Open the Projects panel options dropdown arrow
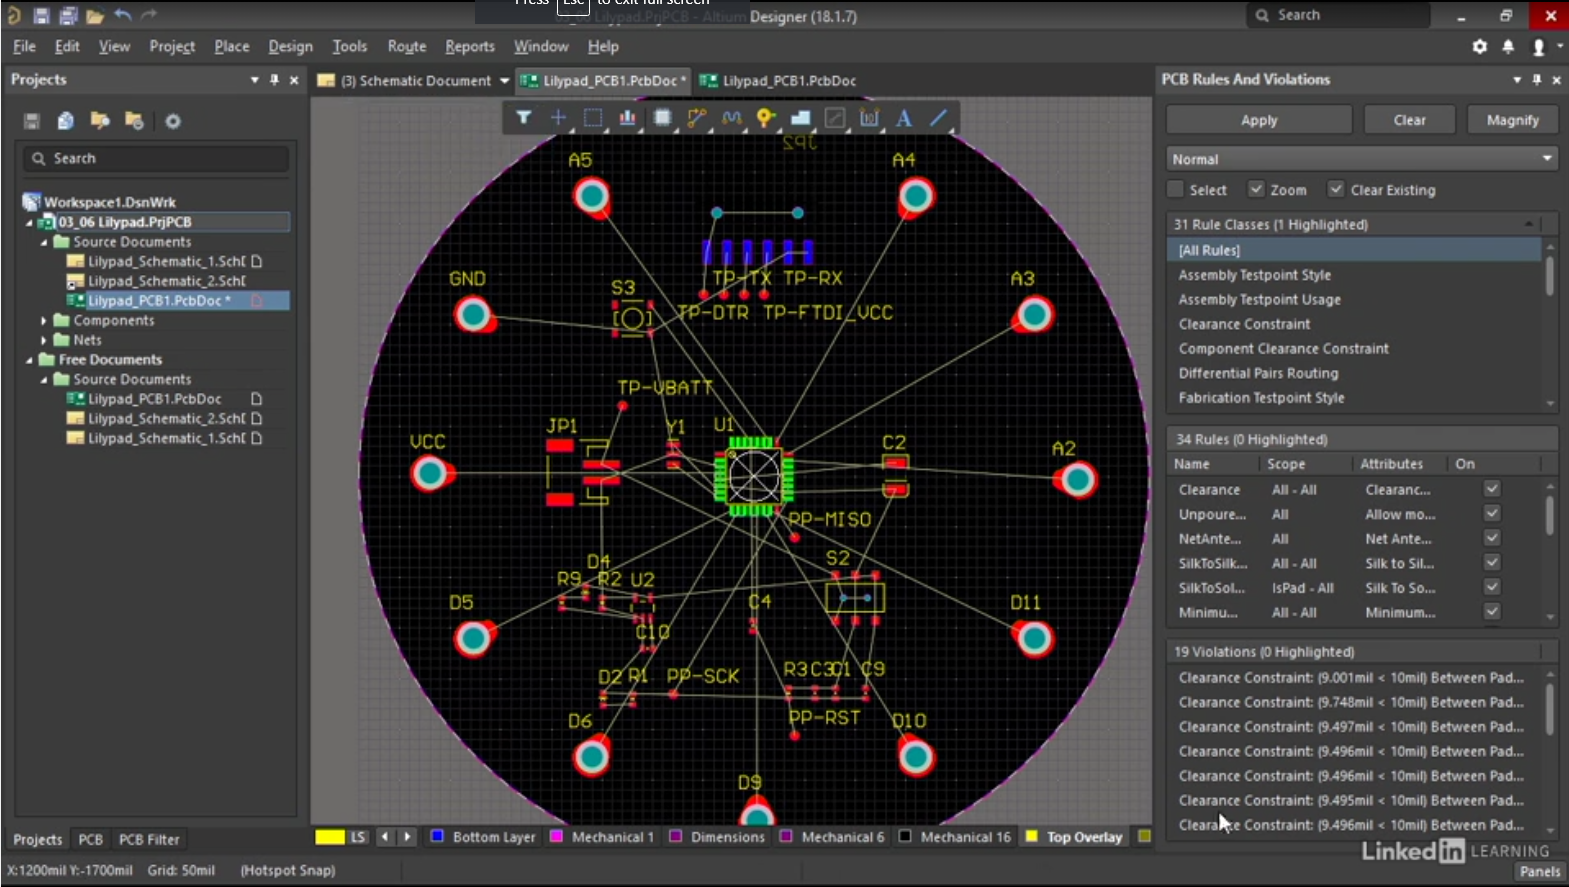 254,80
